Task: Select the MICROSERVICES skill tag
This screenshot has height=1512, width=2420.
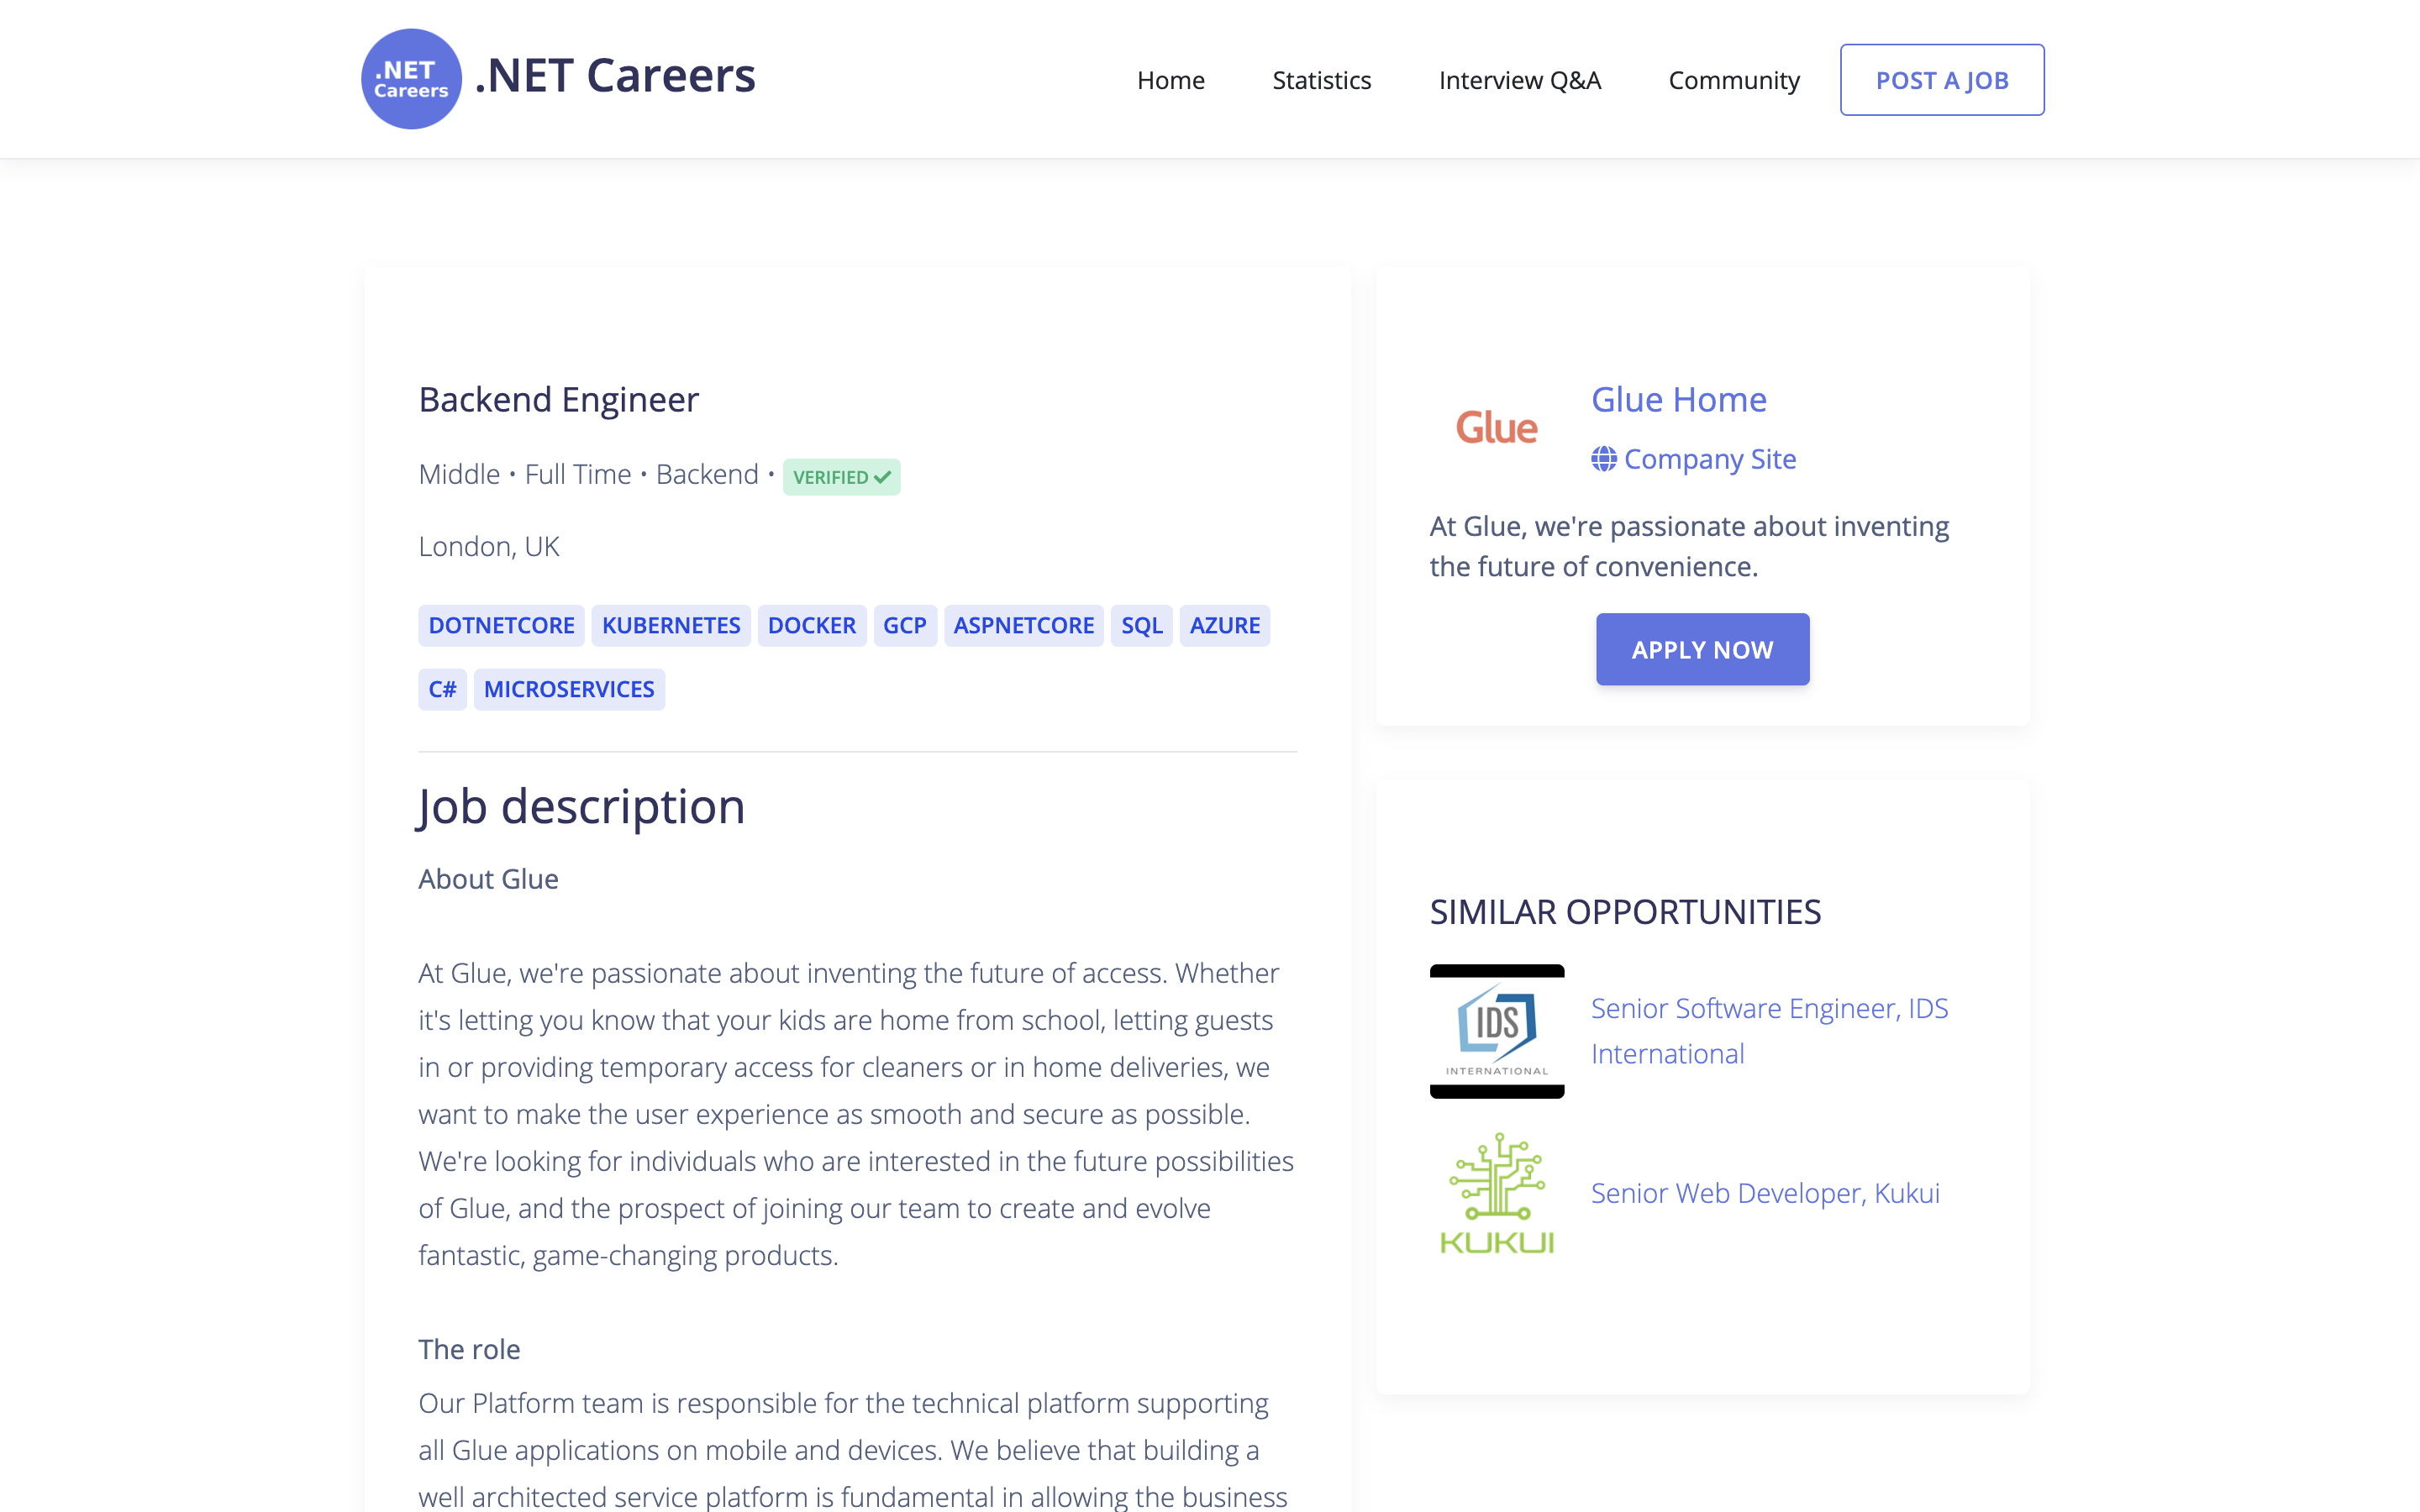Action: (569, 689)
